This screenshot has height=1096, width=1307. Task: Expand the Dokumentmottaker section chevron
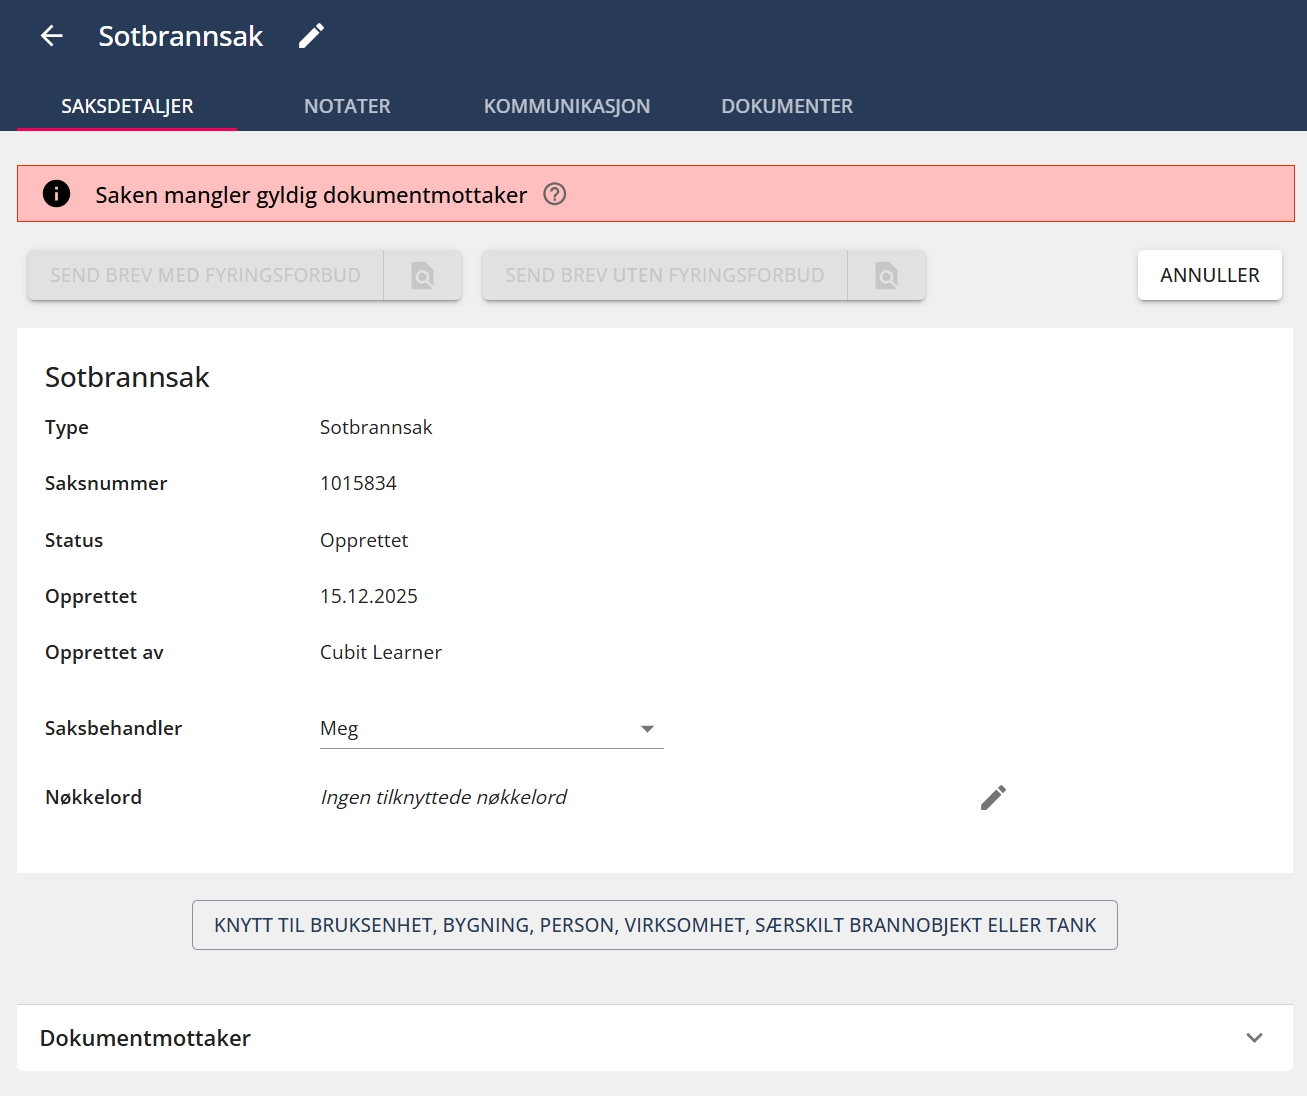pyautogui.click(x=1254, y=1038)
